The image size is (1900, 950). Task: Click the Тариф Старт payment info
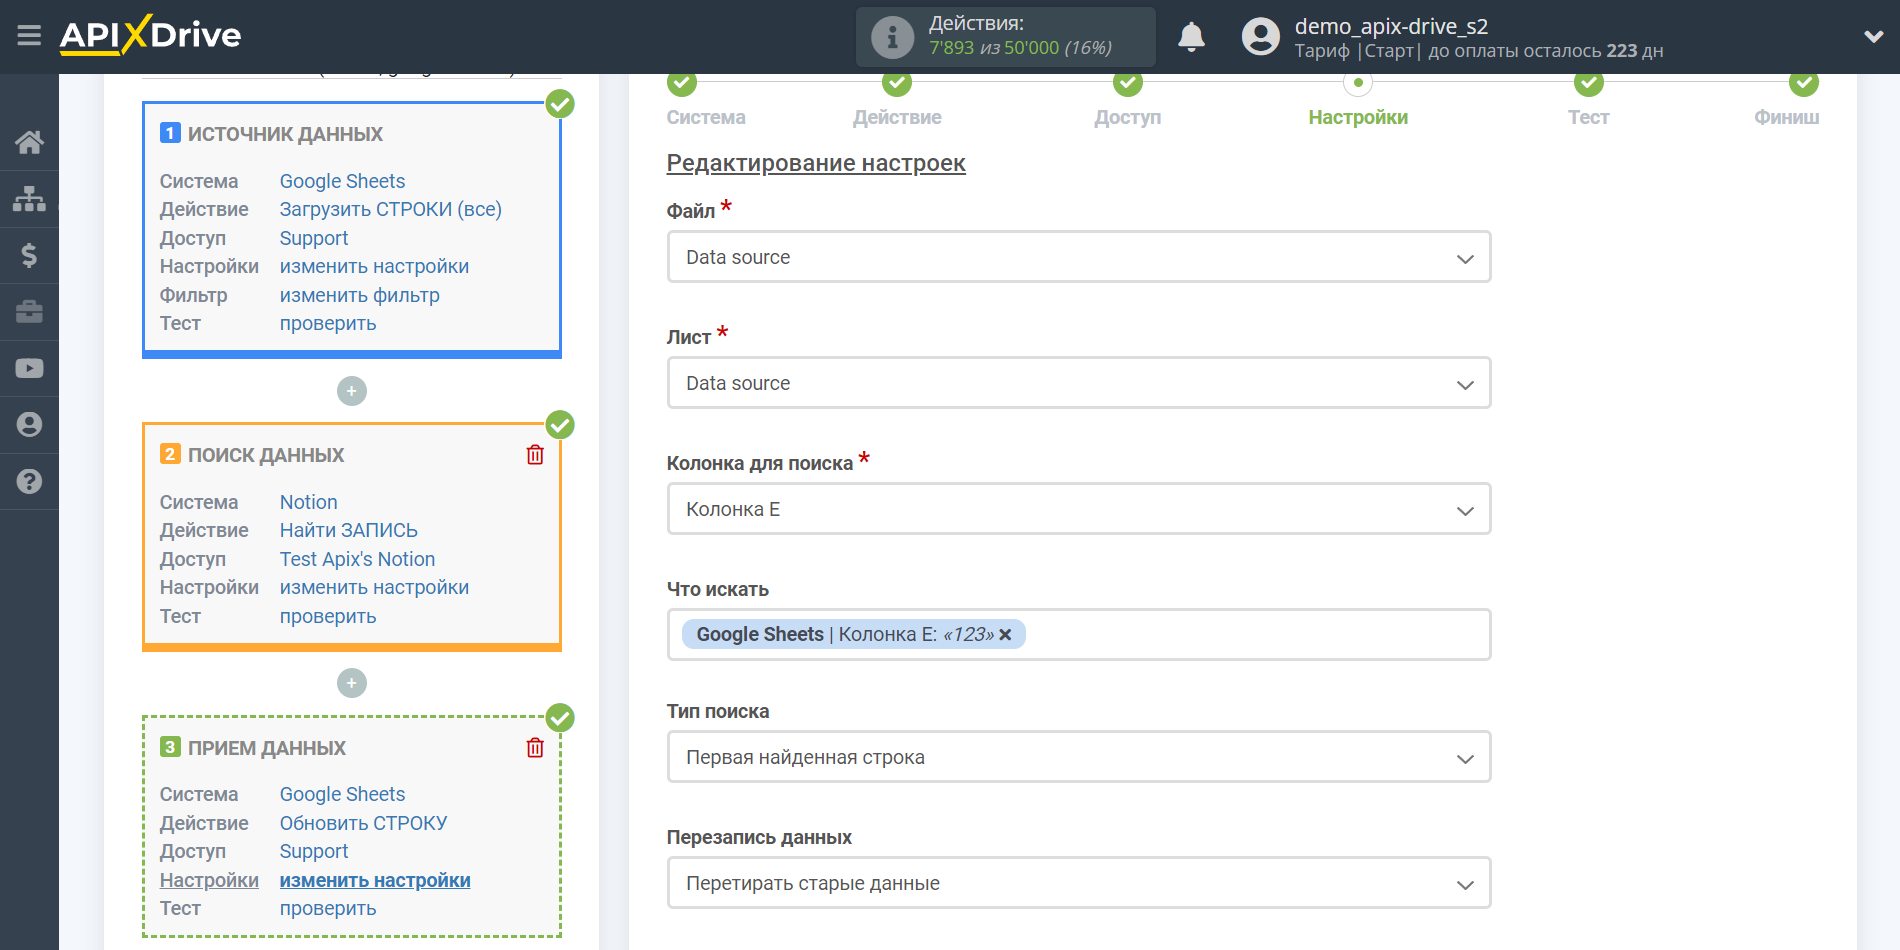point(1479,51)
